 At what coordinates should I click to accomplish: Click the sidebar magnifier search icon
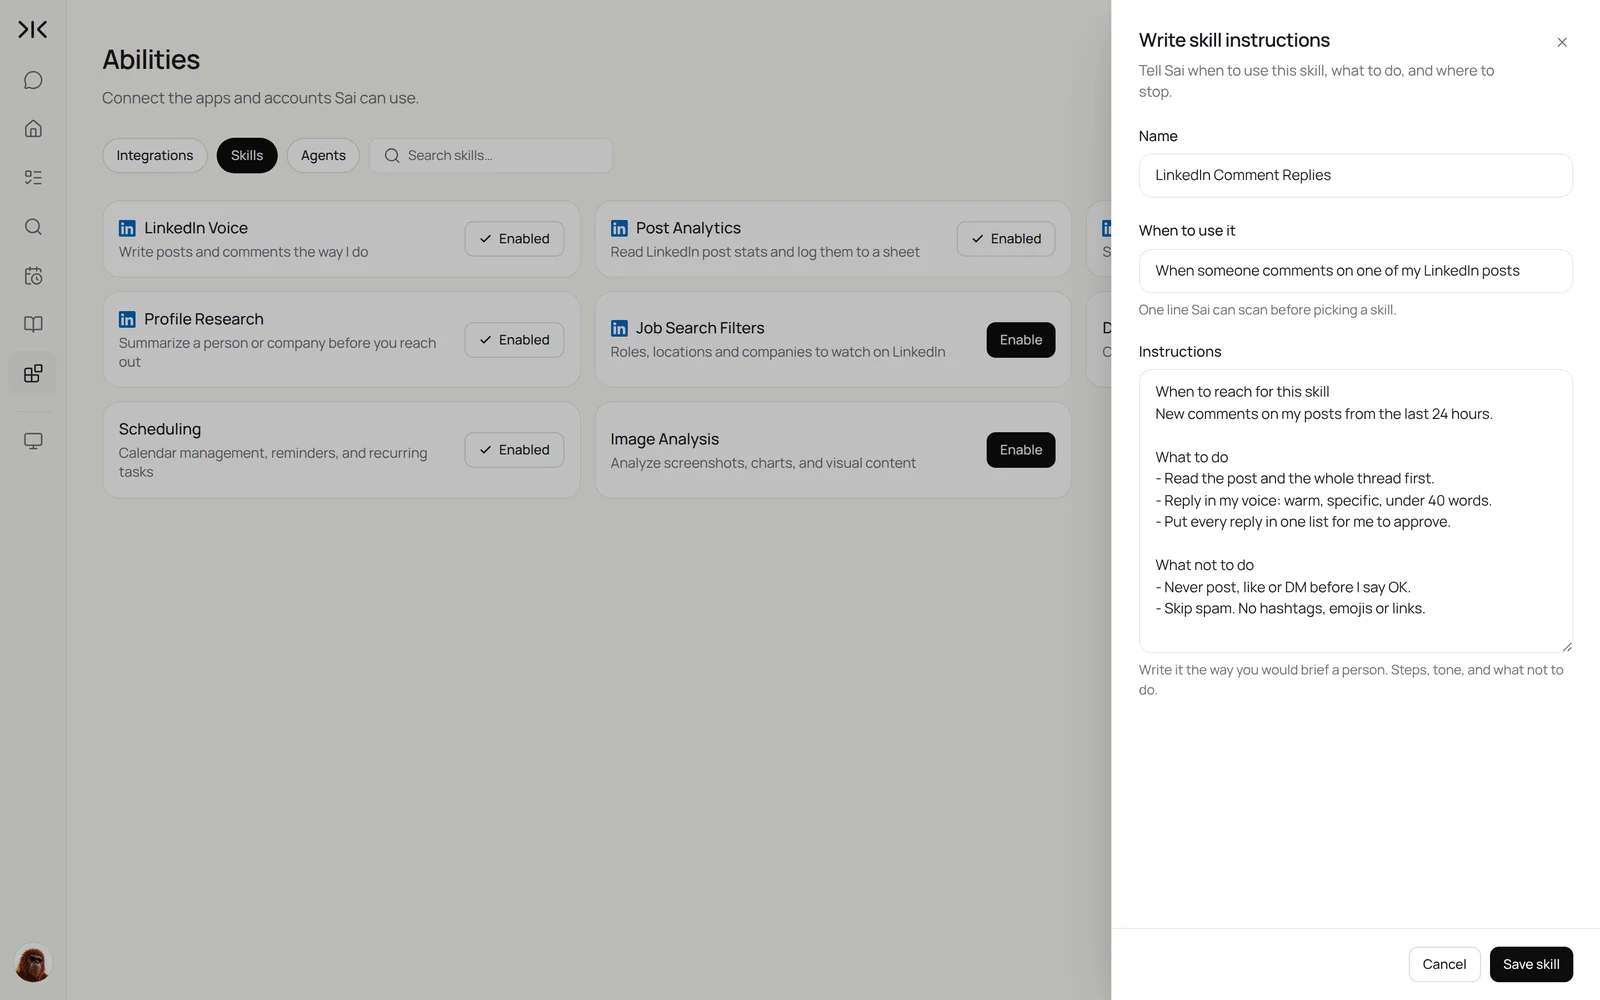coord(33,226)
